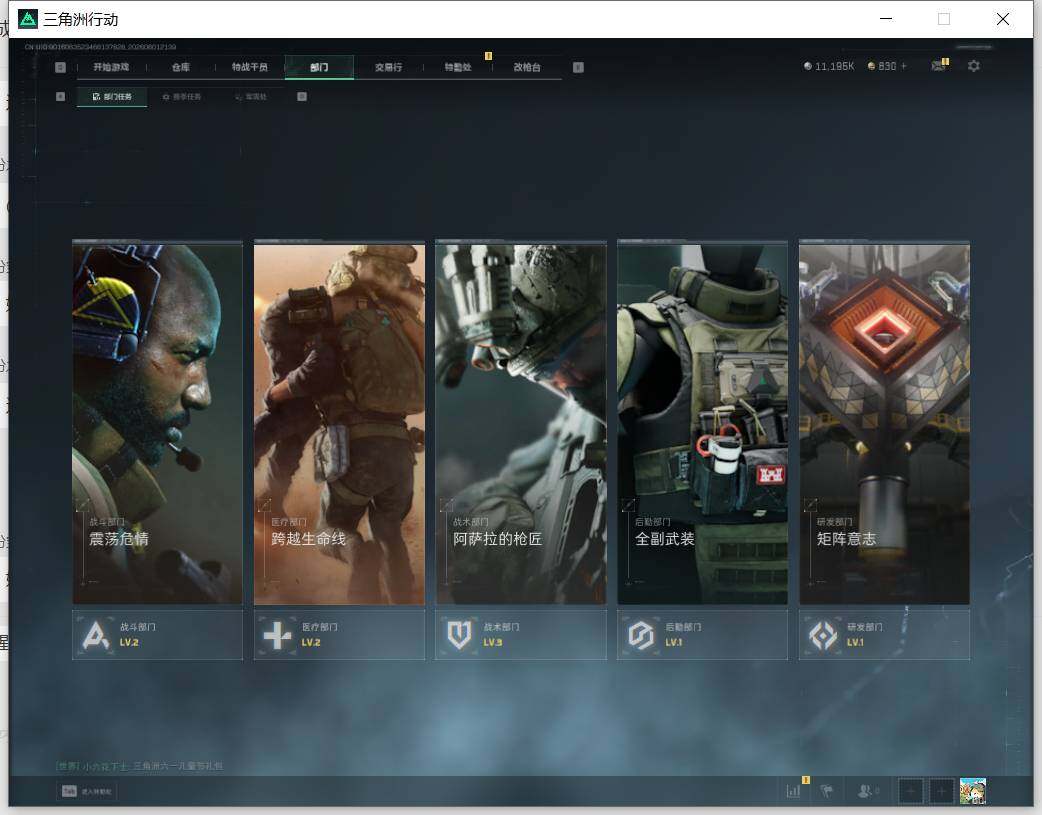Click the 研发部门 diamond emblem
The image size is (1042, 815).
(823, 636)
